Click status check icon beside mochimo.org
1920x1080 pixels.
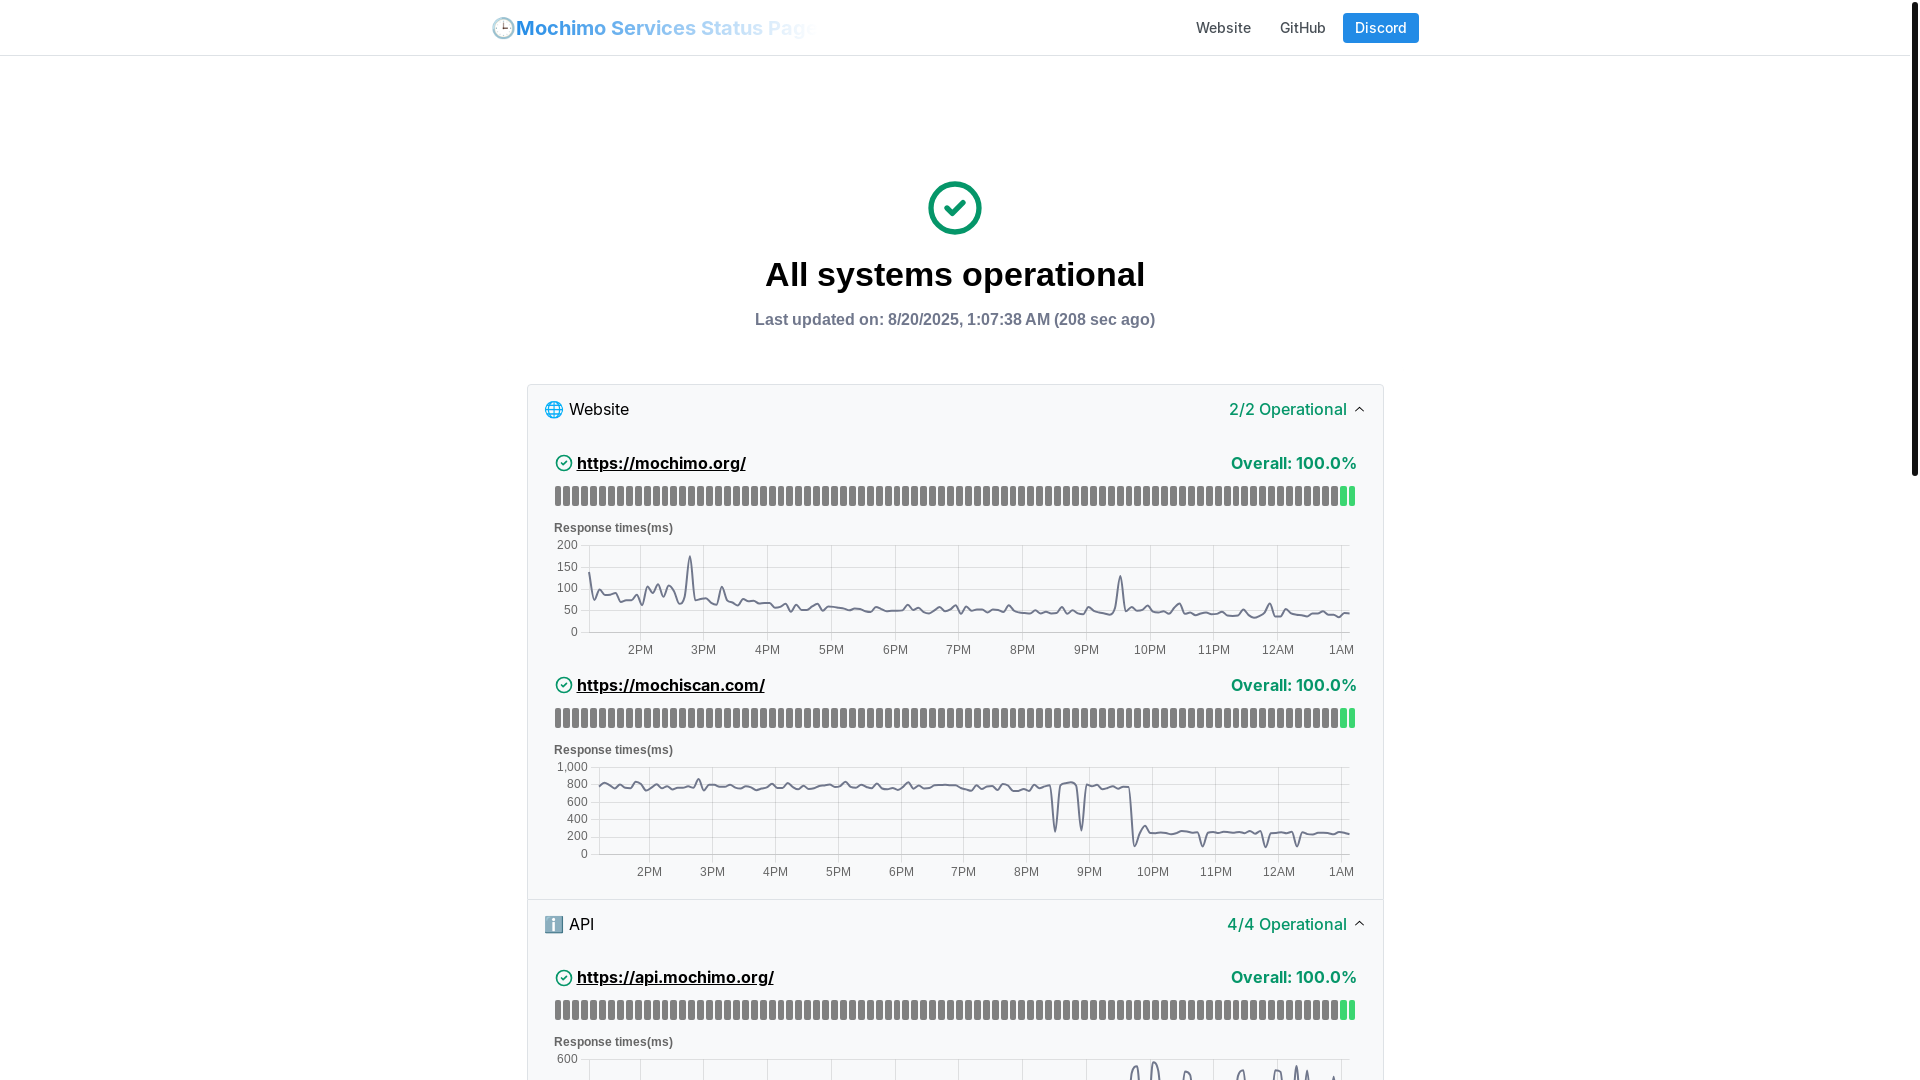564,463
